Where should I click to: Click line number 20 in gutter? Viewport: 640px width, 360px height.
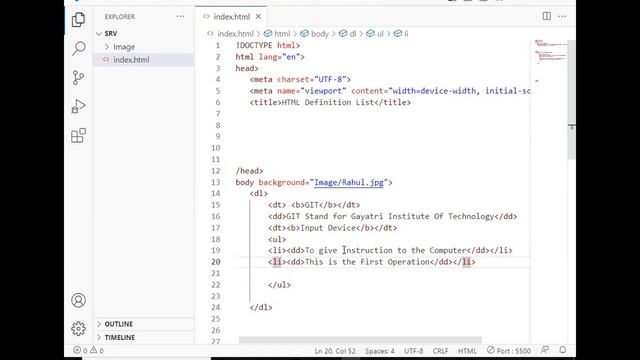click(216, 262)
